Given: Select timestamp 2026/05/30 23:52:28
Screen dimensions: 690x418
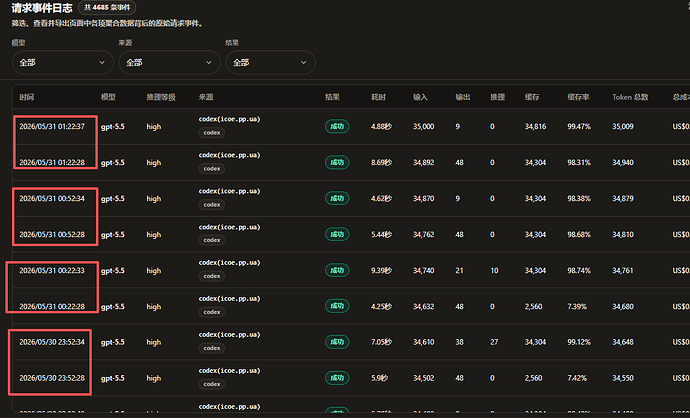Looking at the screenshot, I should 52,378.
